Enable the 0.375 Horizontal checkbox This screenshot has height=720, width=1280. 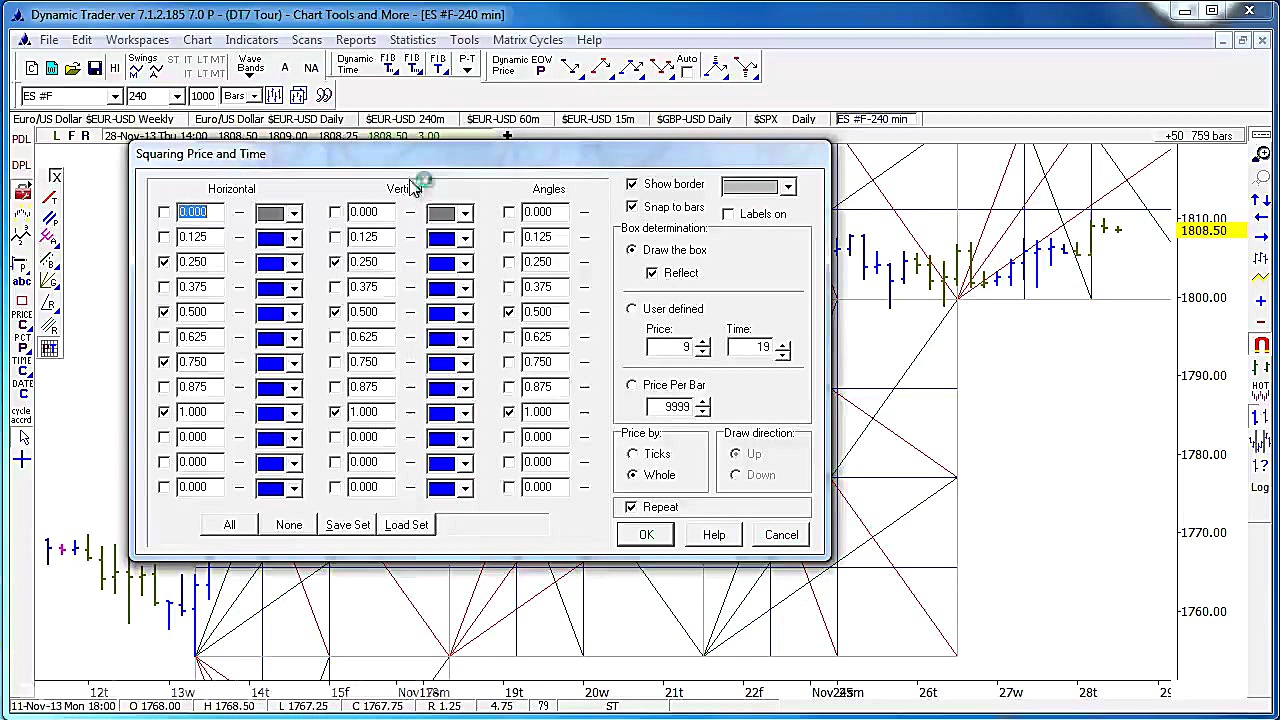click(x=163, y=287)
